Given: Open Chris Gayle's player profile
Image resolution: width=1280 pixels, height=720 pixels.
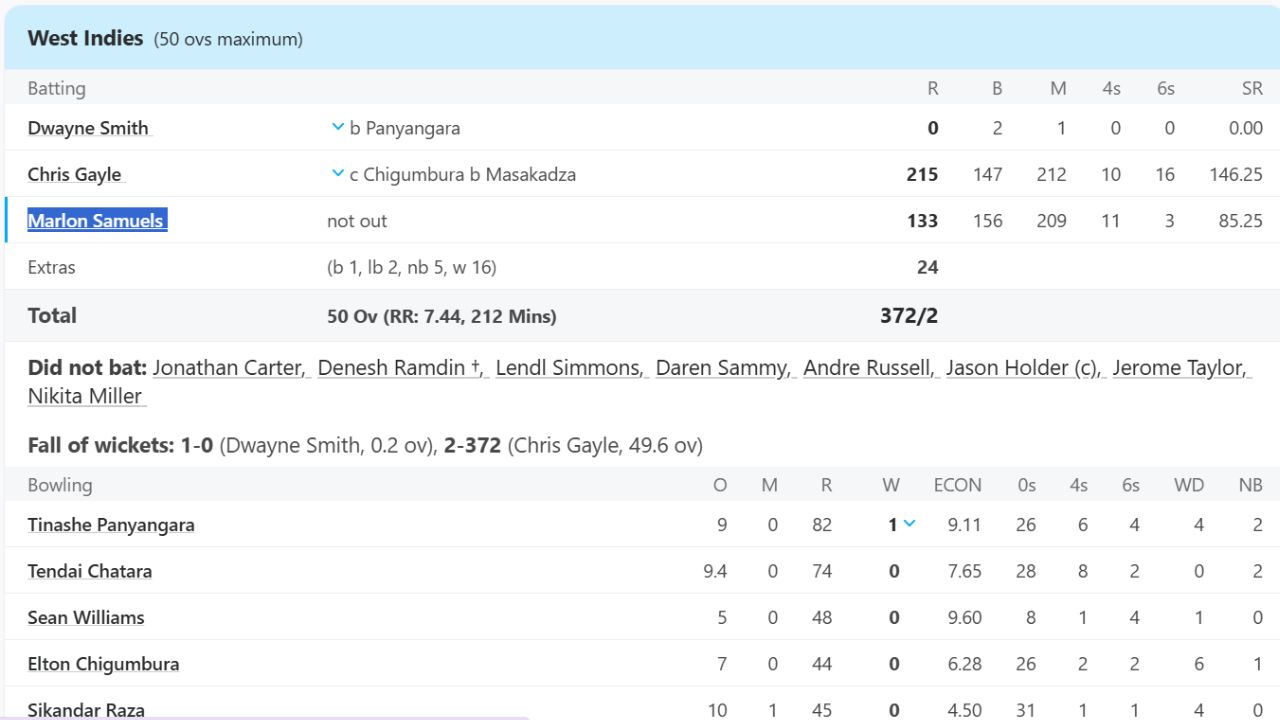Looking at the screenshot, I should point(74,174).
